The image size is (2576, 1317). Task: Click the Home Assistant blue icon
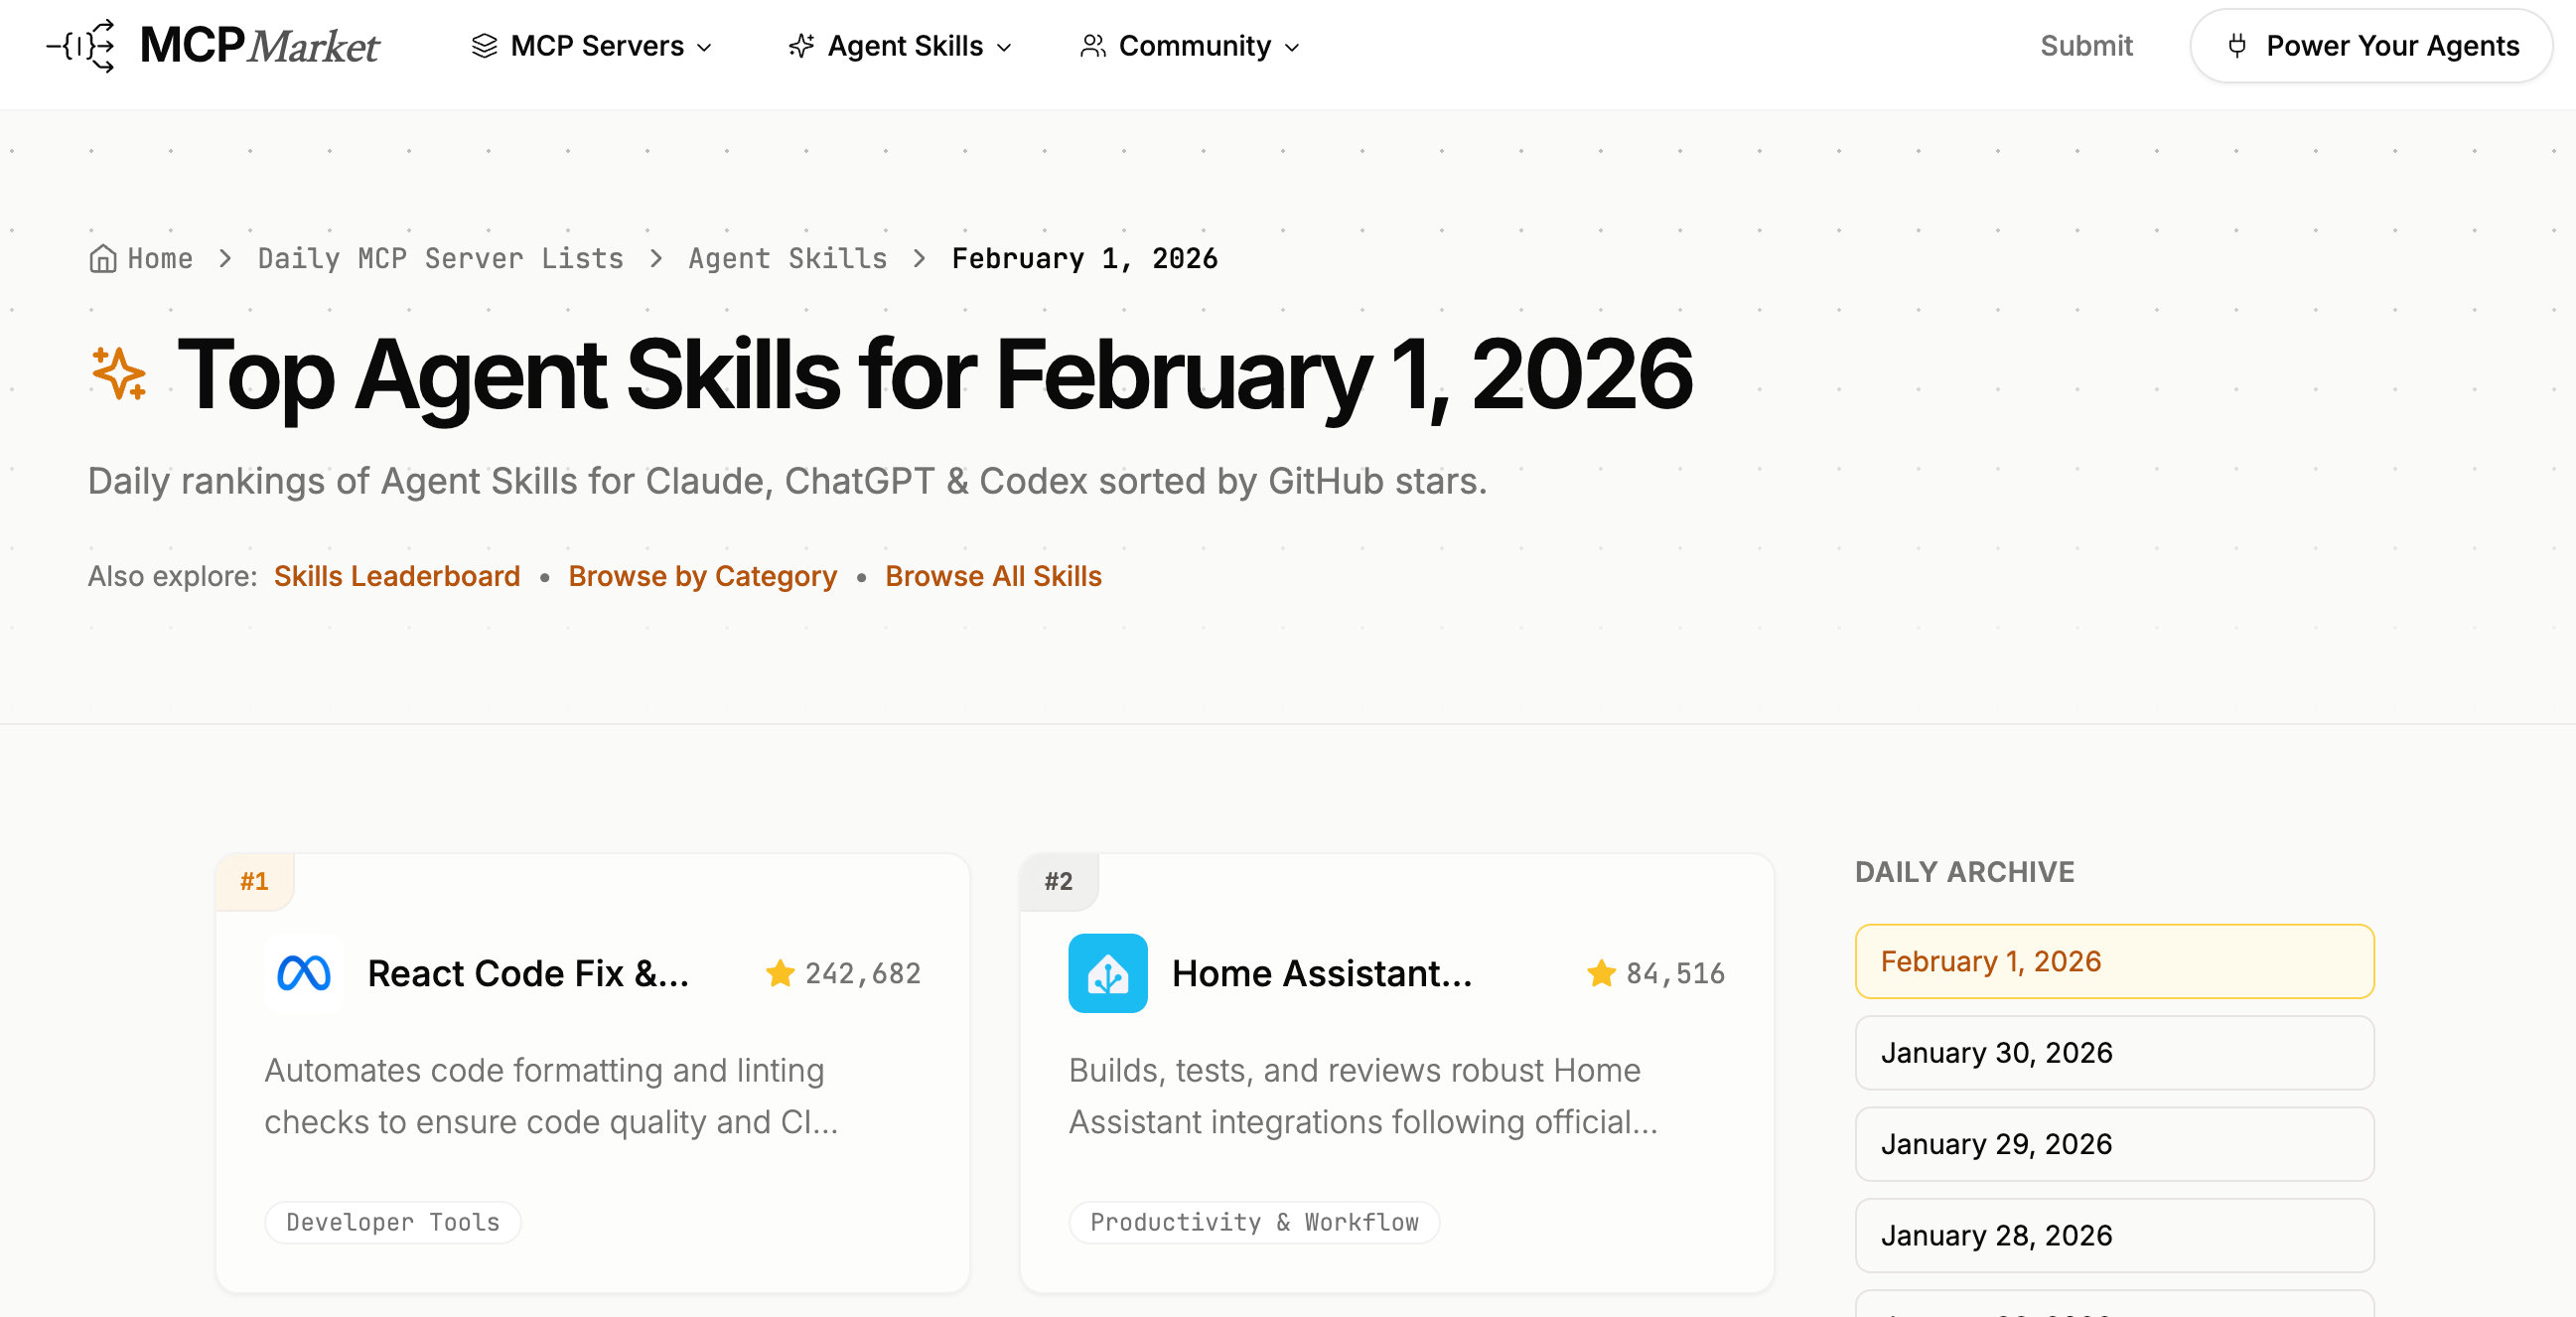(1107, 973)
